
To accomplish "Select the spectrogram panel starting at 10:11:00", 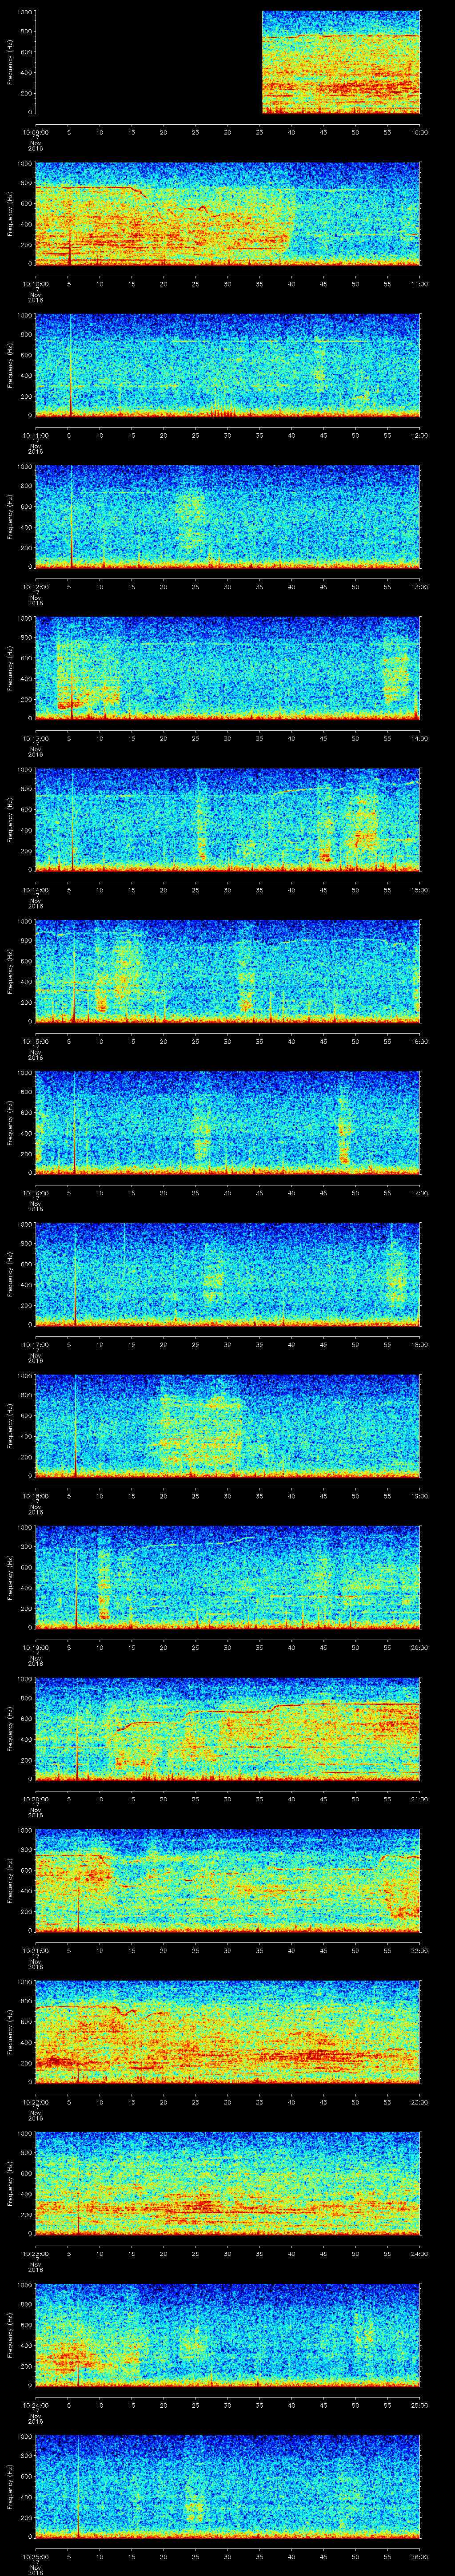I will [227, 365].
